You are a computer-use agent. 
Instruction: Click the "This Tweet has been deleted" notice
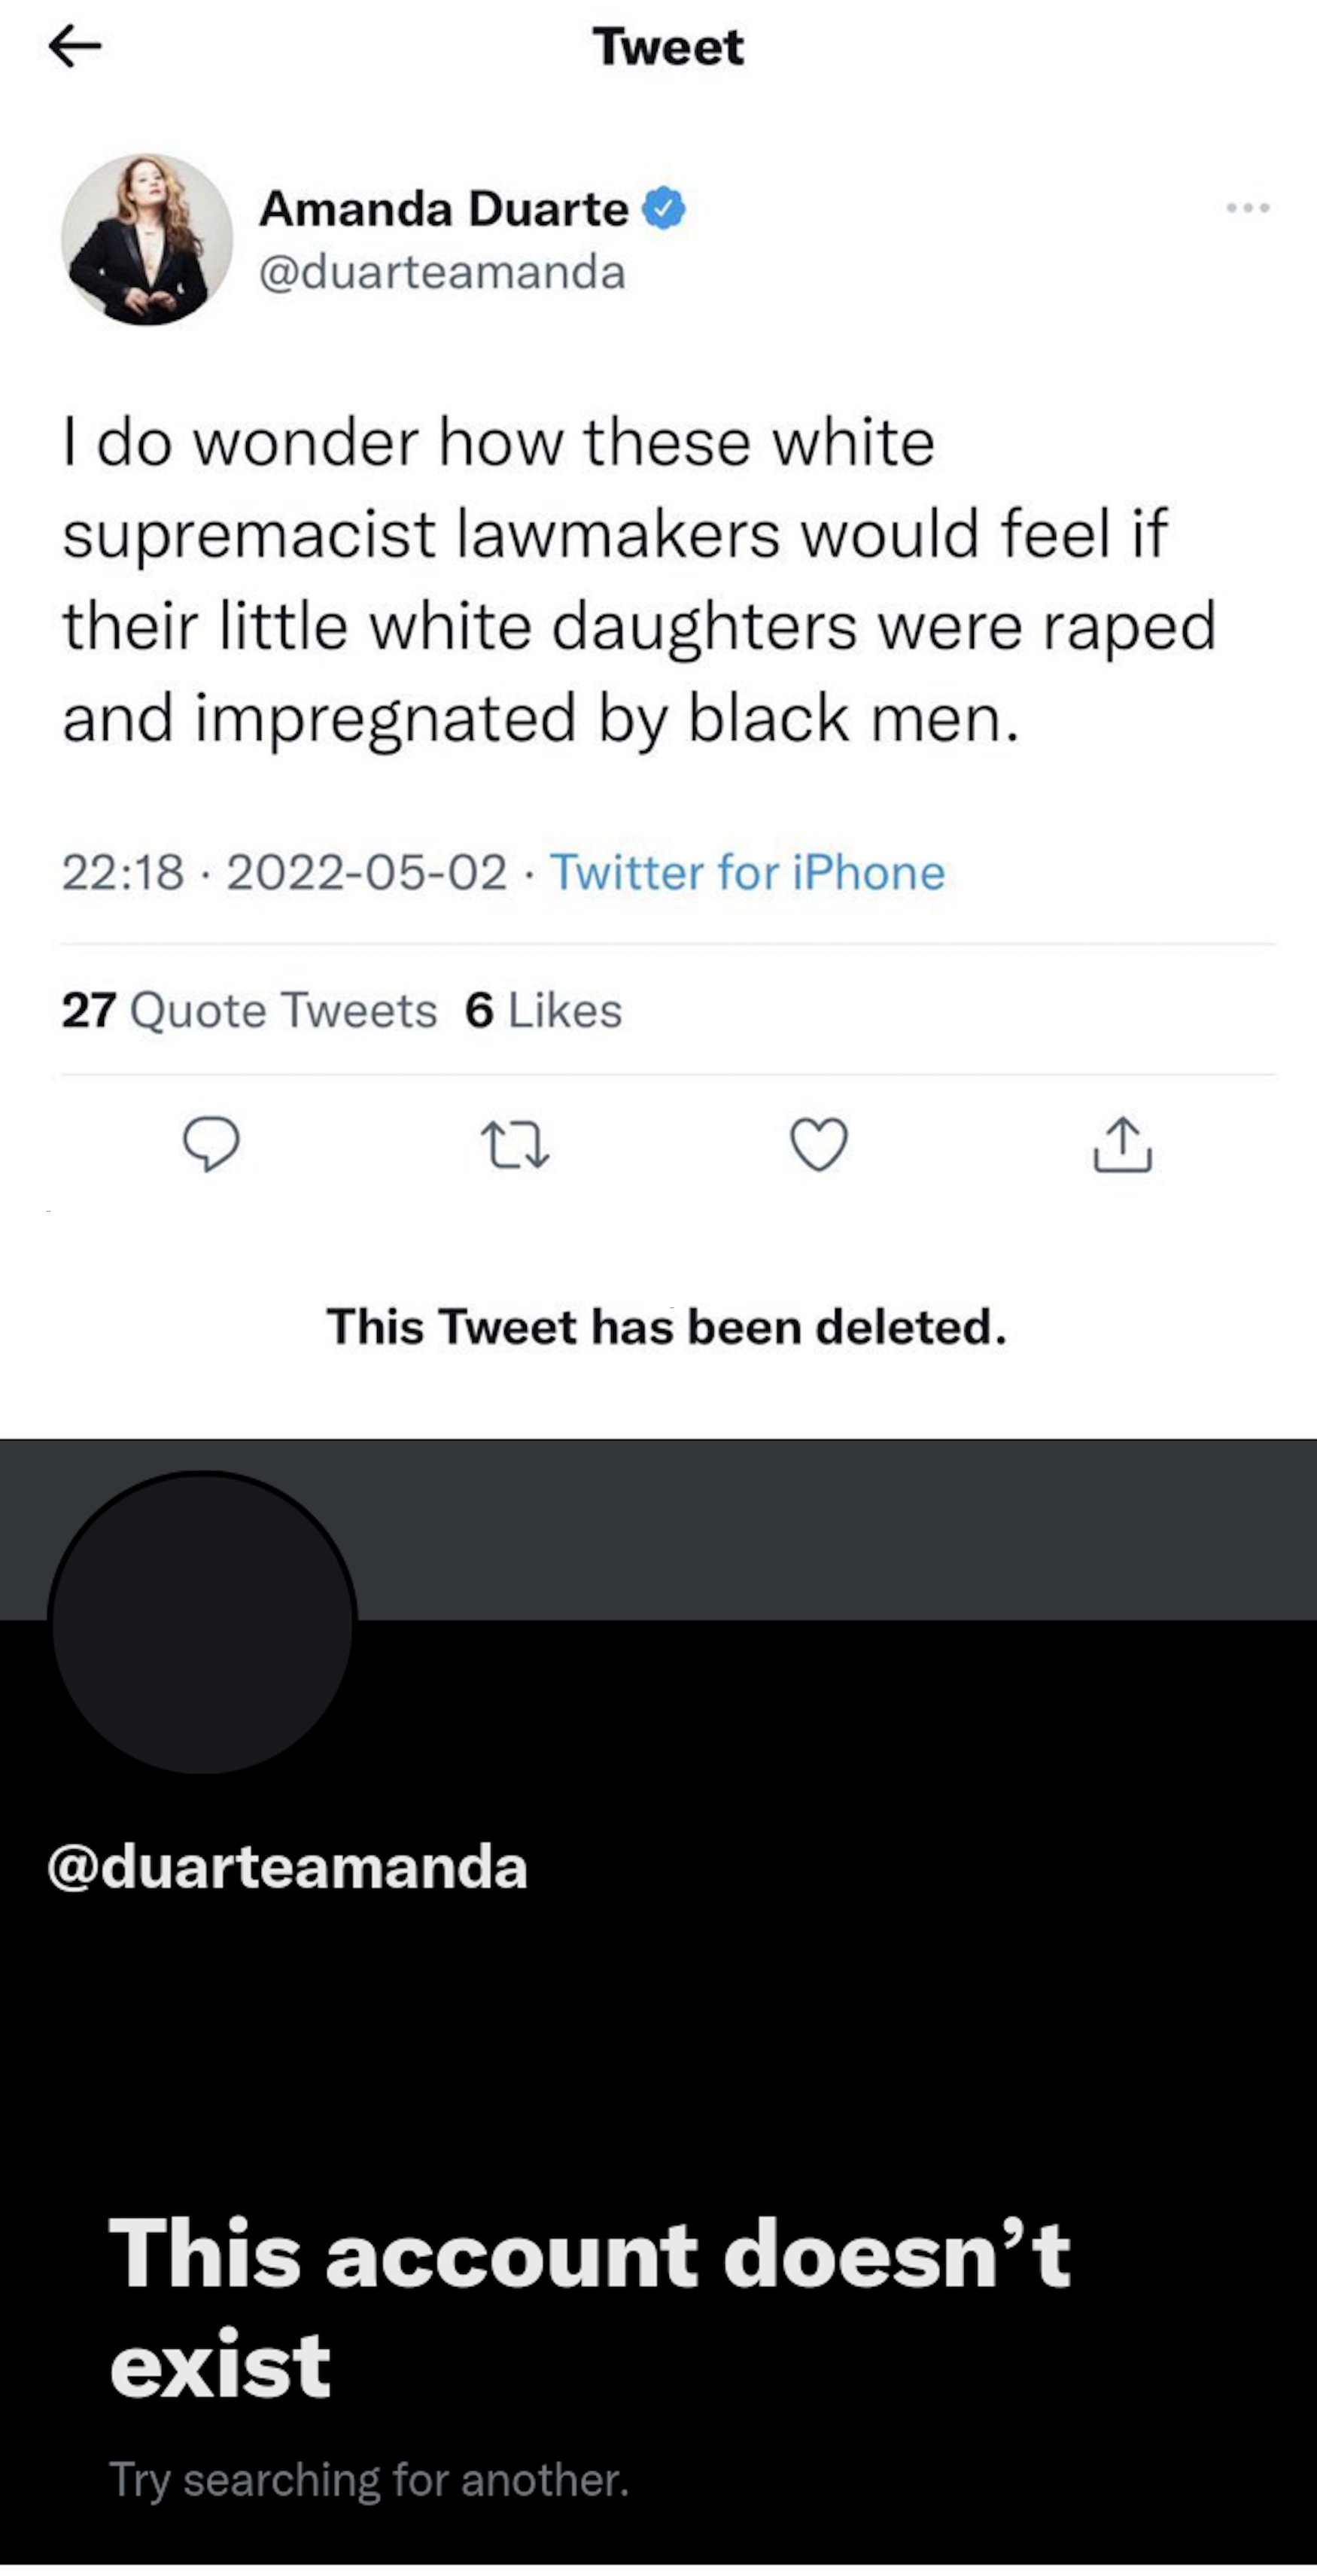[x=666, y=1327]
